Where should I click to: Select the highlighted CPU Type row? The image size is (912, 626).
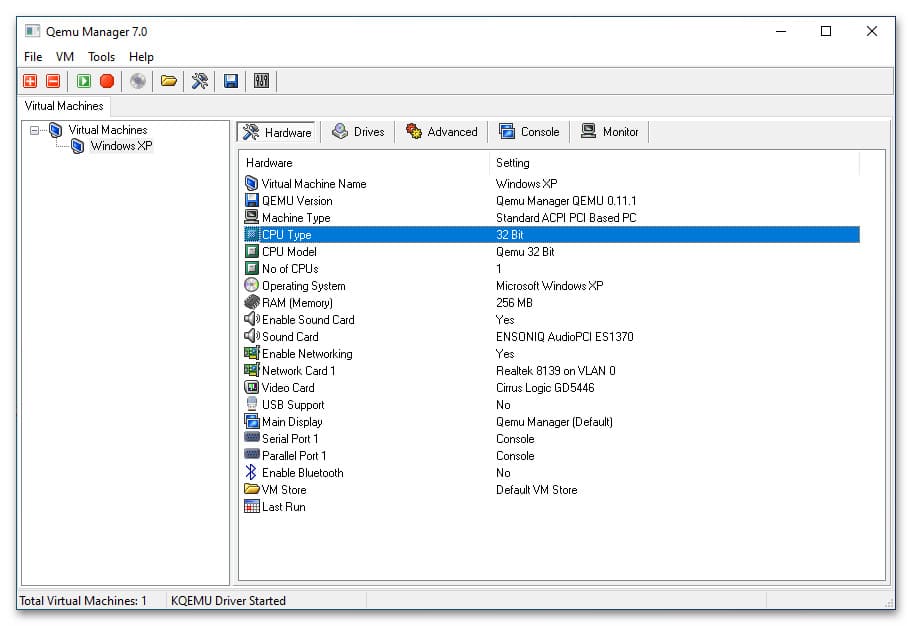pos(551,234)
